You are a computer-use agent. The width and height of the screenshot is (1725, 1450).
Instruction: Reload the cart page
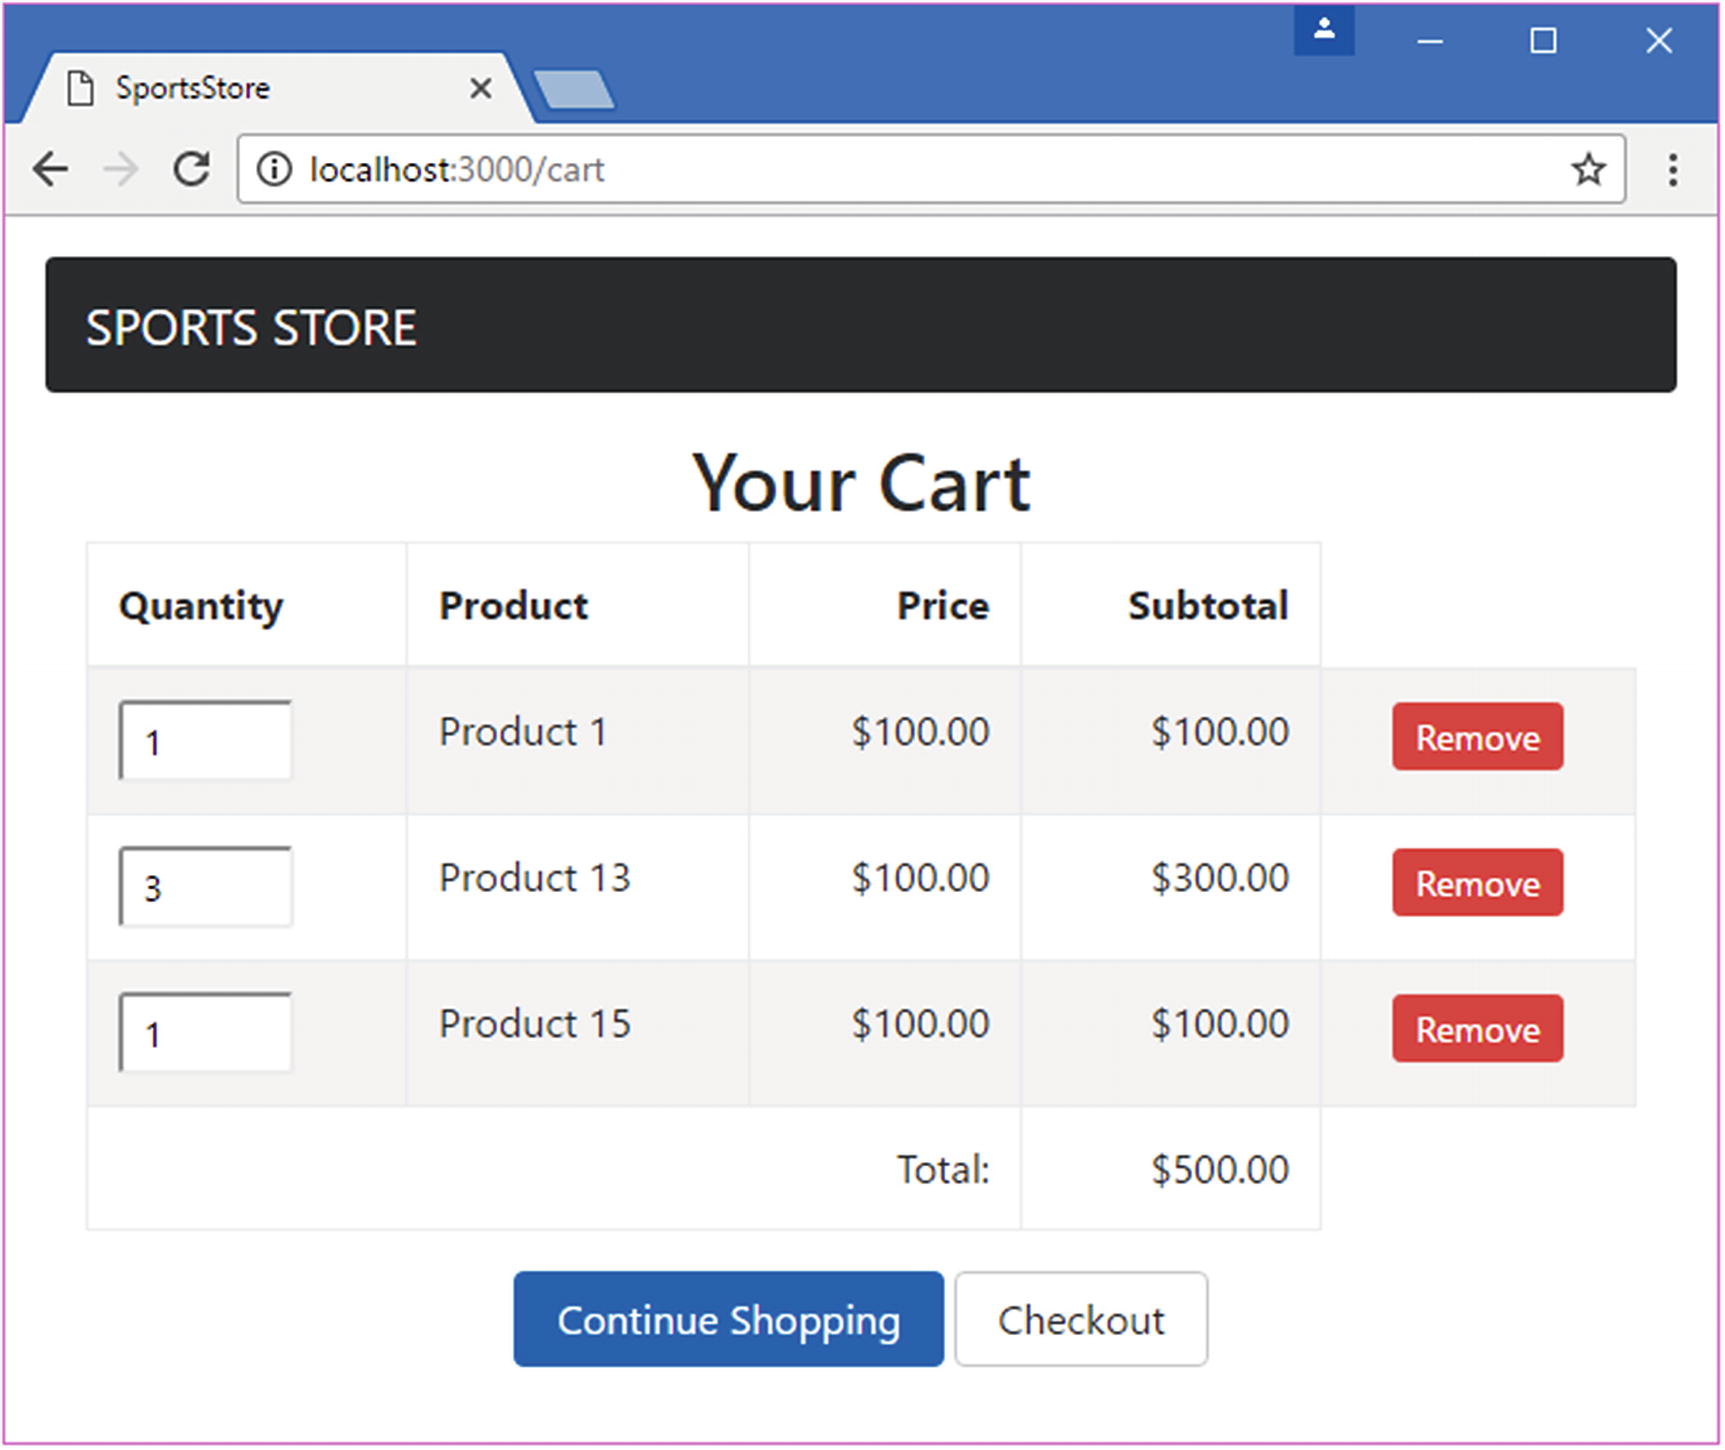(x=192, y=168)
